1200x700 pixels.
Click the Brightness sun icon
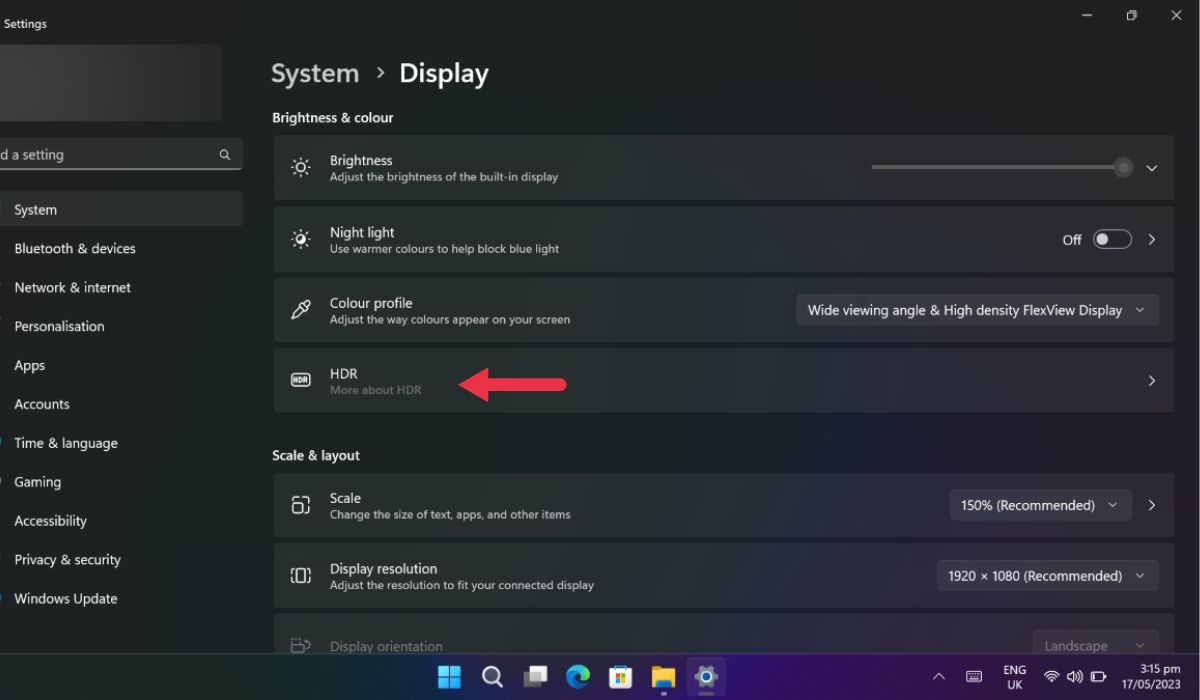tap(300, 167)
